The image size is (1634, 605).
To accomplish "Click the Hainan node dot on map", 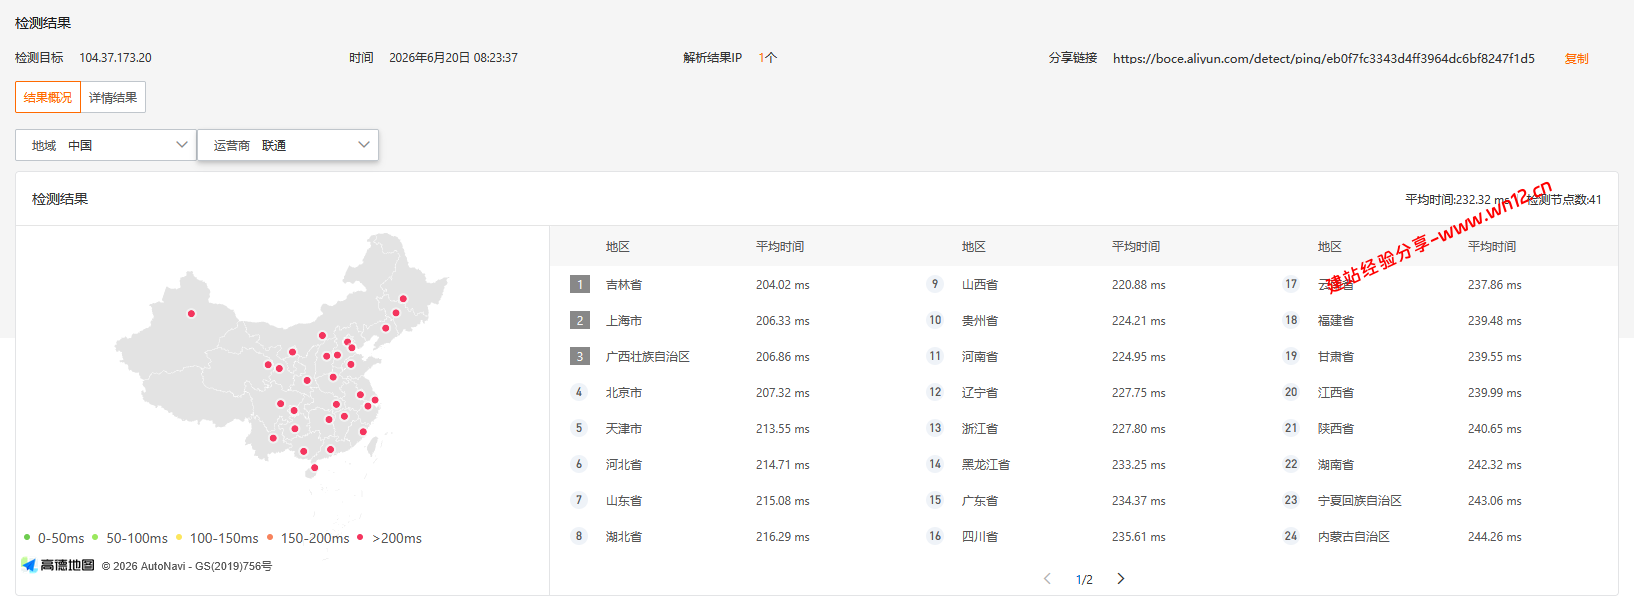I will point(314,468).
